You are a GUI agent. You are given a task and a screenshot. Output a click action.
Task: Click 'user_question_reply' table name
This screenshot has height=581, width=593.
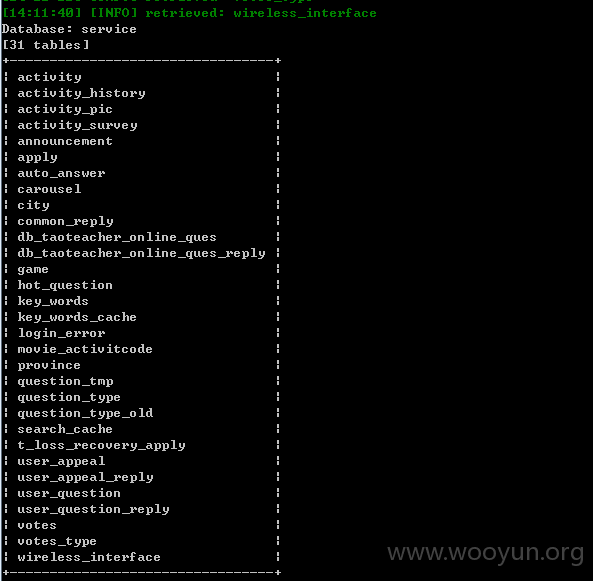(x=93, y=509)
